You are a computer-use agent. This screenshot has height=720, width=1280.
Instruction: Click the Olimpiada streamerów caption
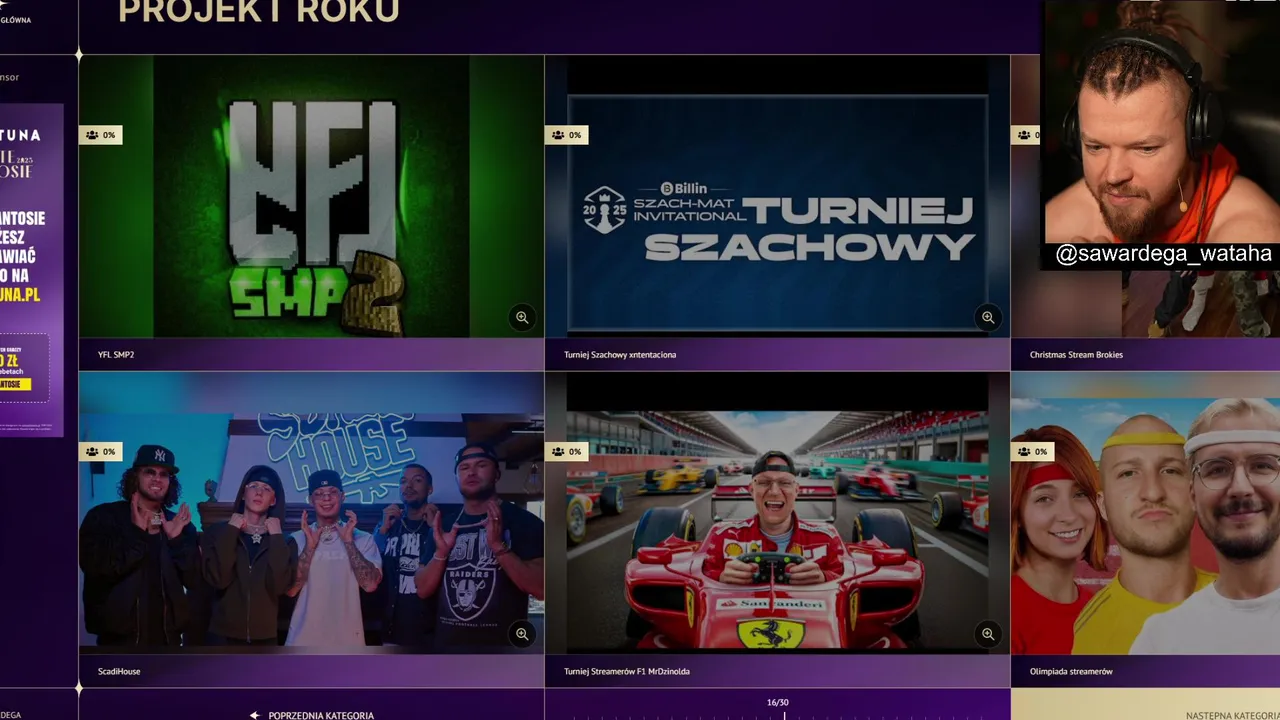[1071, 672]
